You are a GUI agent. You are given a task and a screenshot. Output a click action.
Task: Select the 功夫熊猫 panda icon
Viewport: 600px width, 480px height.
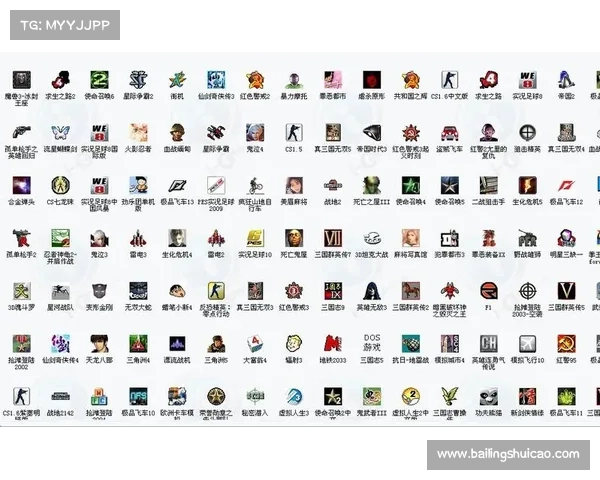489,397
